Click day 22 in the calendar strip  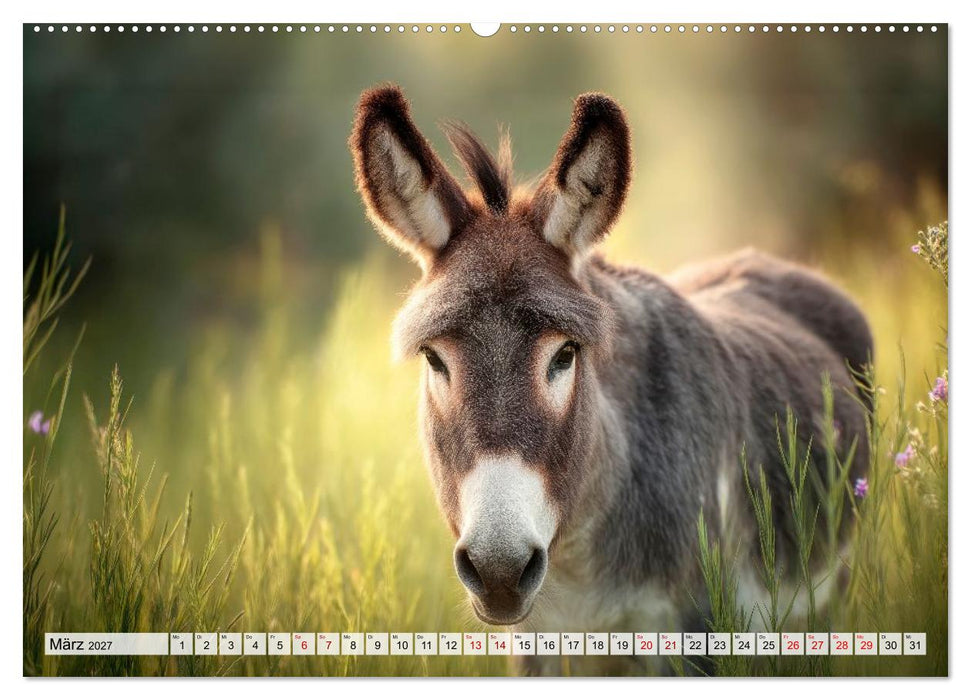695,644
